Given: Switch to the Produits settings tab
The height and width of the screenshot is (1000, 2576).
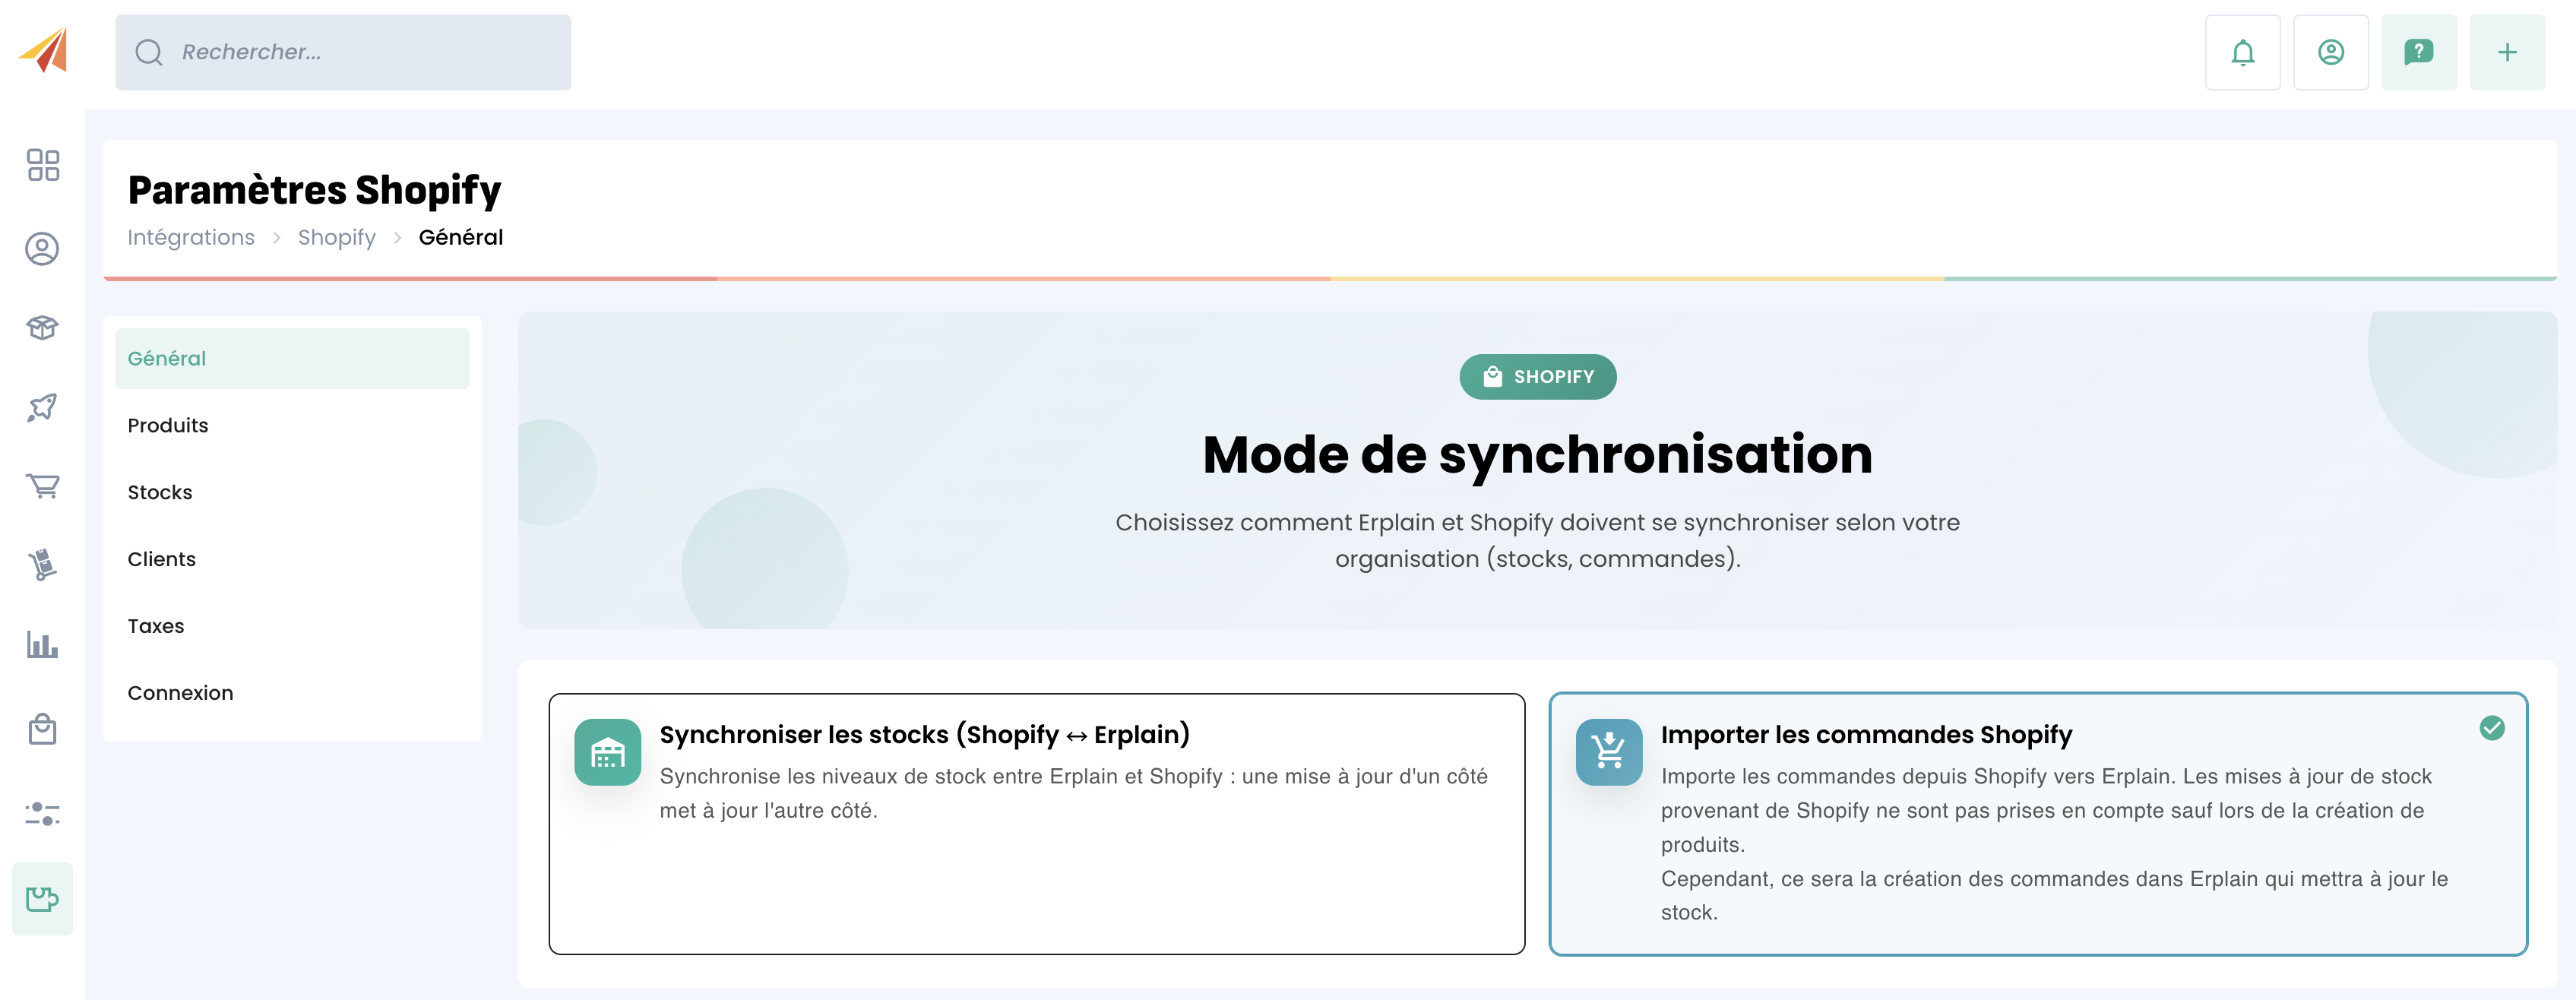Looking at the screenshot, I should 168,425.
